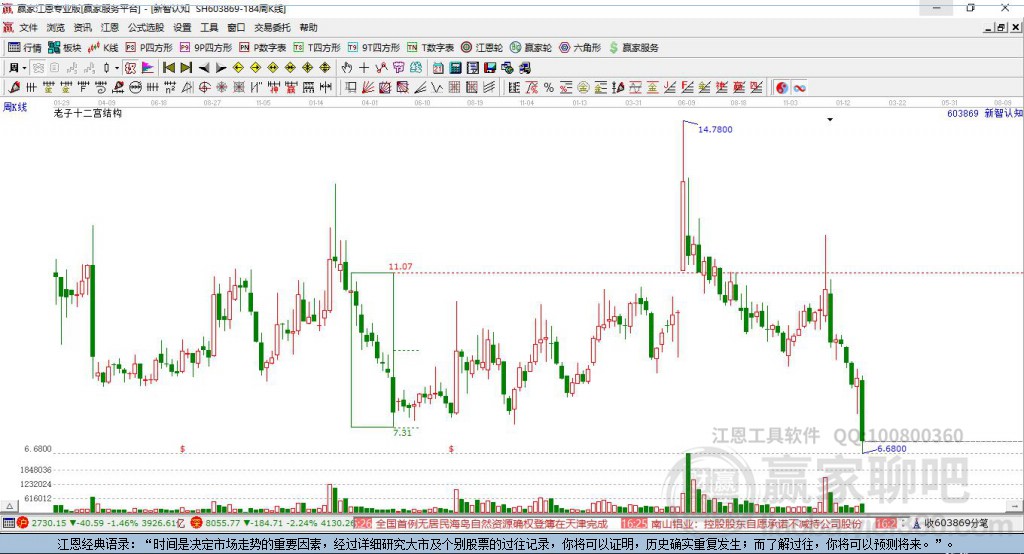
Task: Select the percent sign drawing tool
Action: pyautogui.click(x=549, y=88)
